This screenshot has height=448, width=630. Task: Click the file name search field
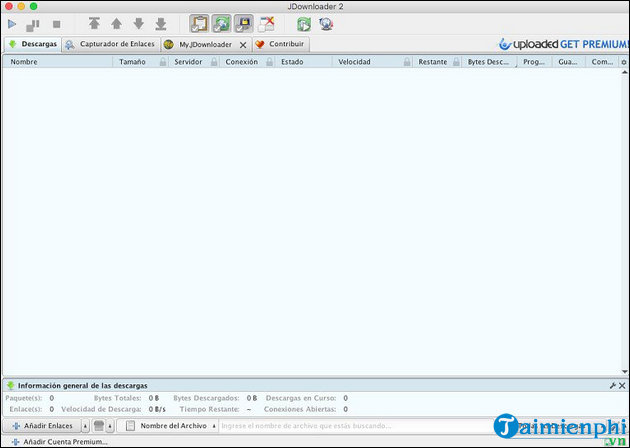(x=355, y=426)
